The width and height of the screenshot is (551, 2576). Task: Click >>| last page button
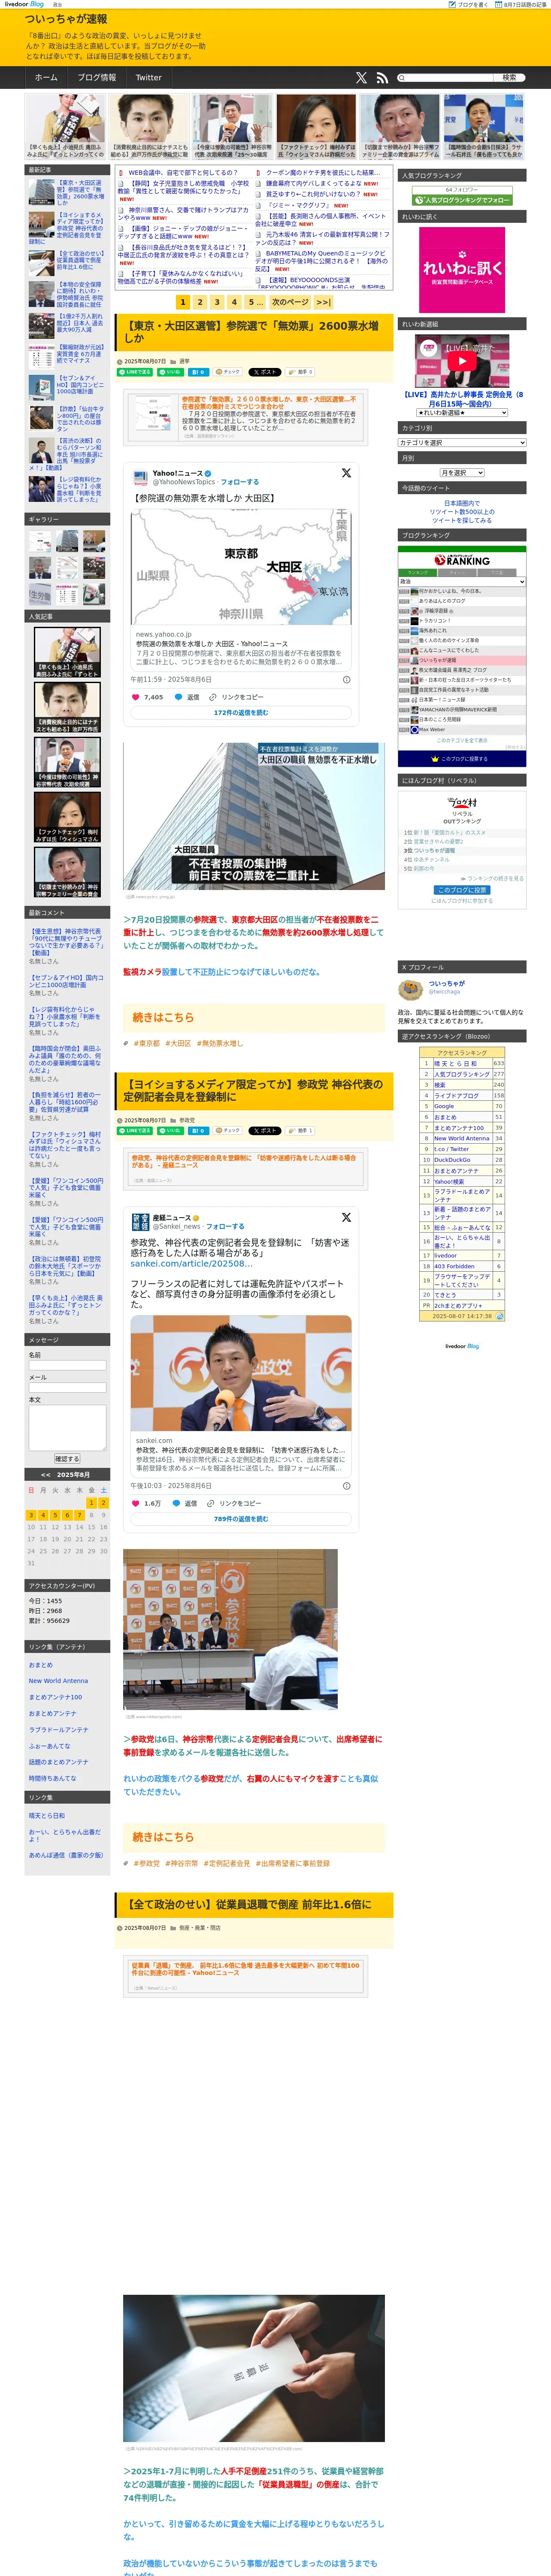click(x=323, y=302)
